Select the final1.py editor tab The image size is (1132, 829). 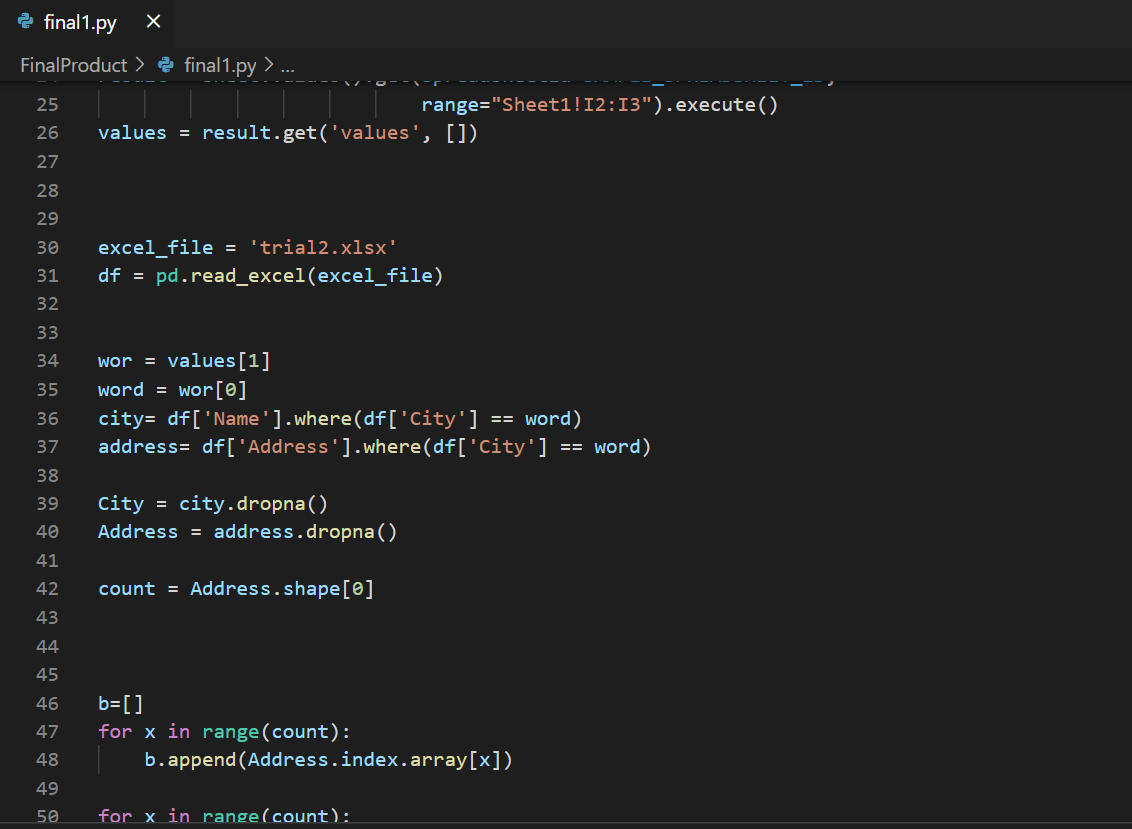(87, 22)
